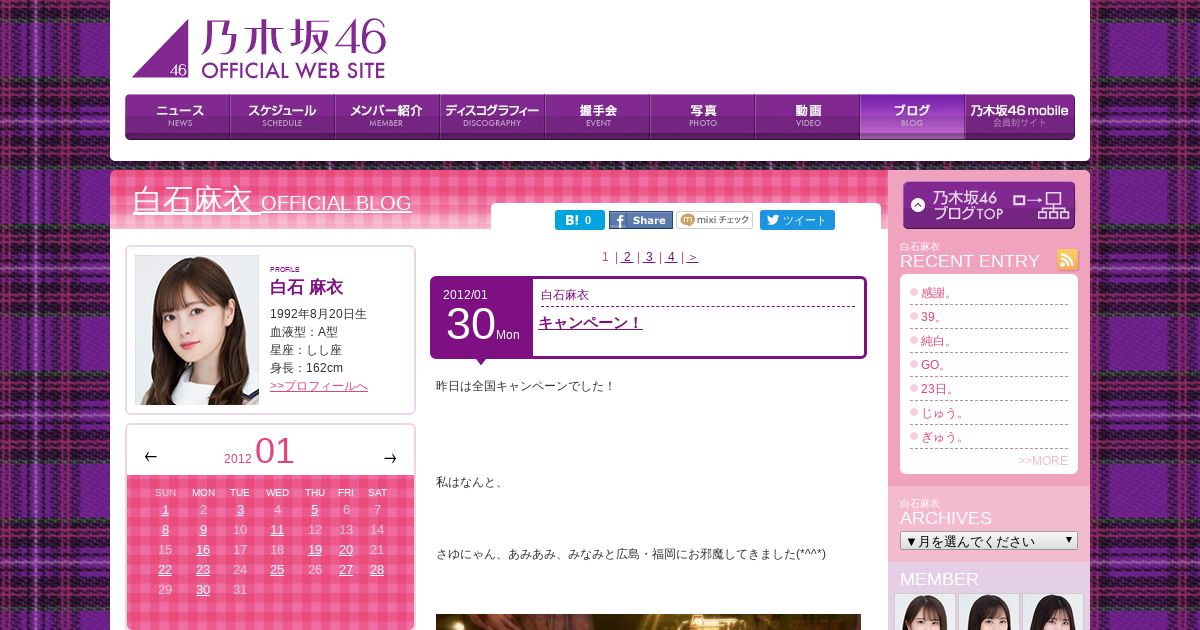Open the 写真 PHOTO menu
1200x630 pixels.
click(x=703, y=117)
